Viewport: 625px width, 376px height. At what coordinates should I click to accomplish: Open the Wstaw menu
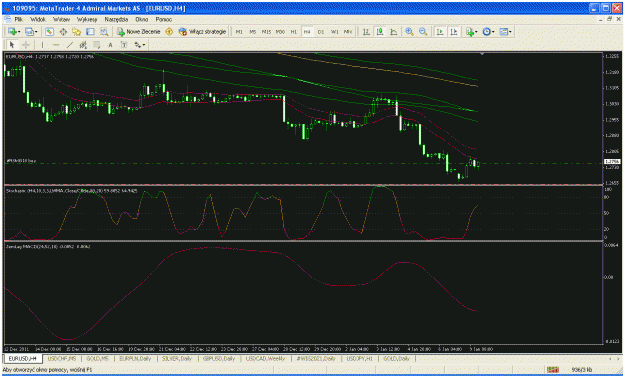61,19
